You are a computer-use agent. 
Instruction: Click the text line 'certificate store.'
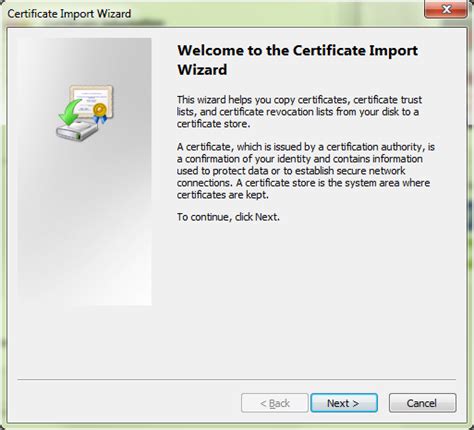213,124
